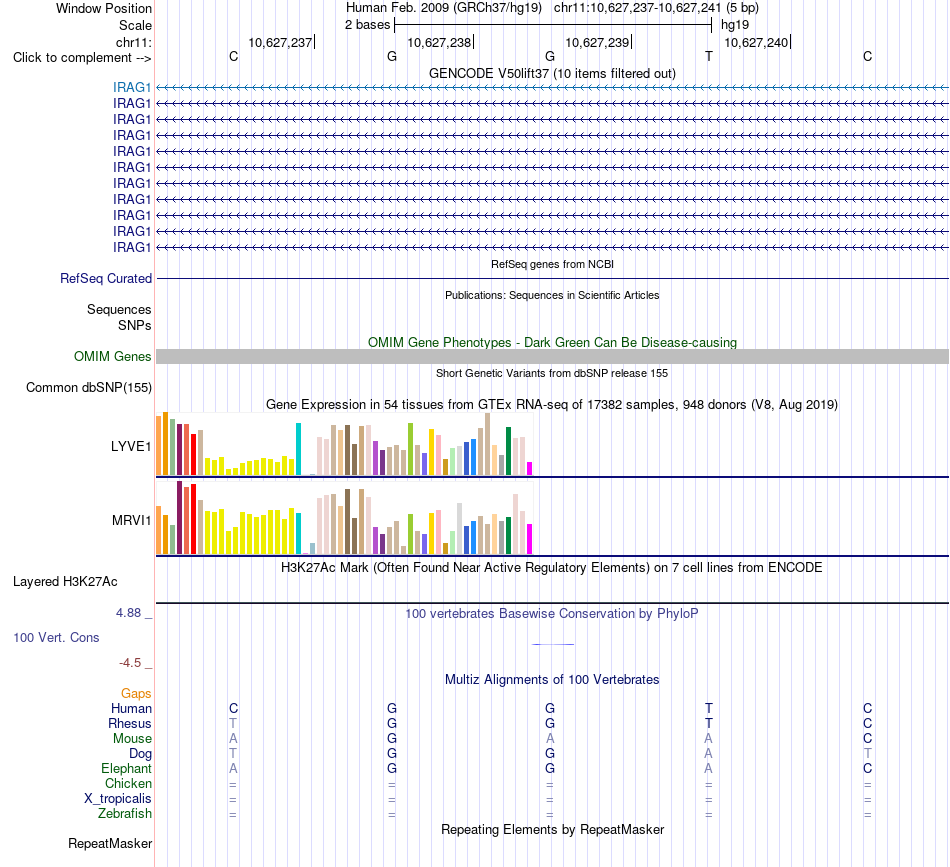
Task: Click the 100 Vert. Cons track label
Action: click(56, 637)
